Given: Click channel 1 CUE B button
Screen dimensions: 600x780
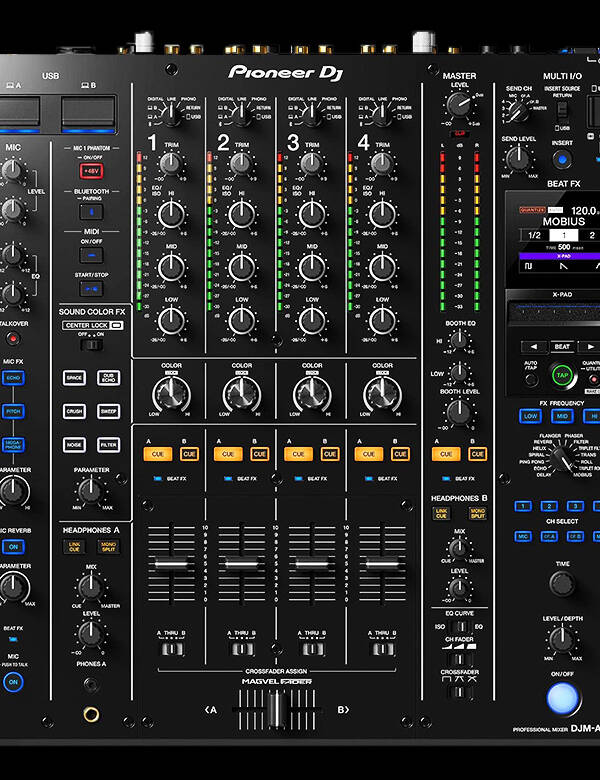Looking at the screenshot, I should [189, 454].
